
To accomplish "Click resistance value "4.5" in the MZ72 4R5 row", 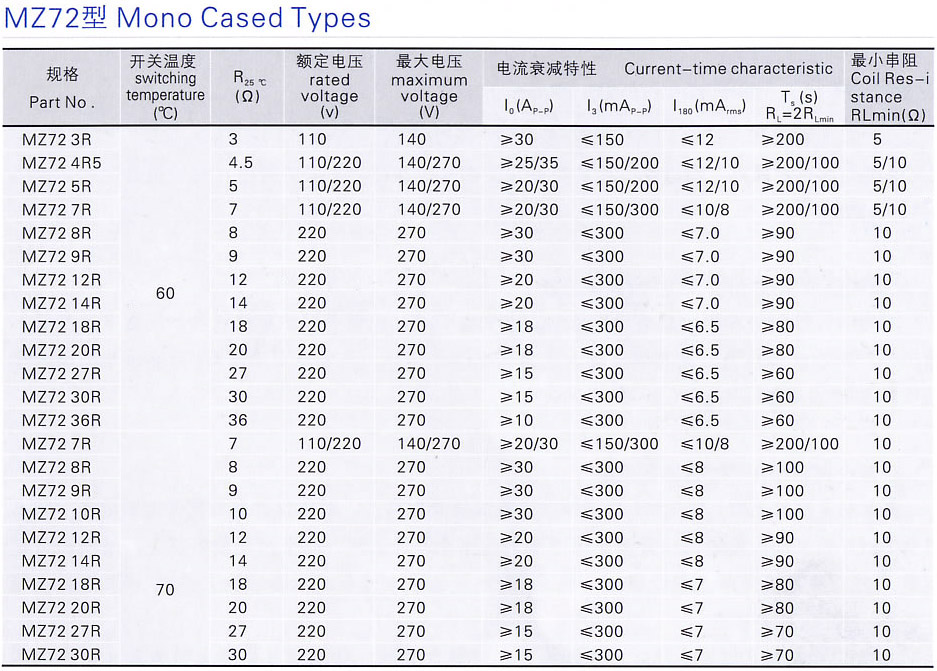I will (x=241, y=163).
